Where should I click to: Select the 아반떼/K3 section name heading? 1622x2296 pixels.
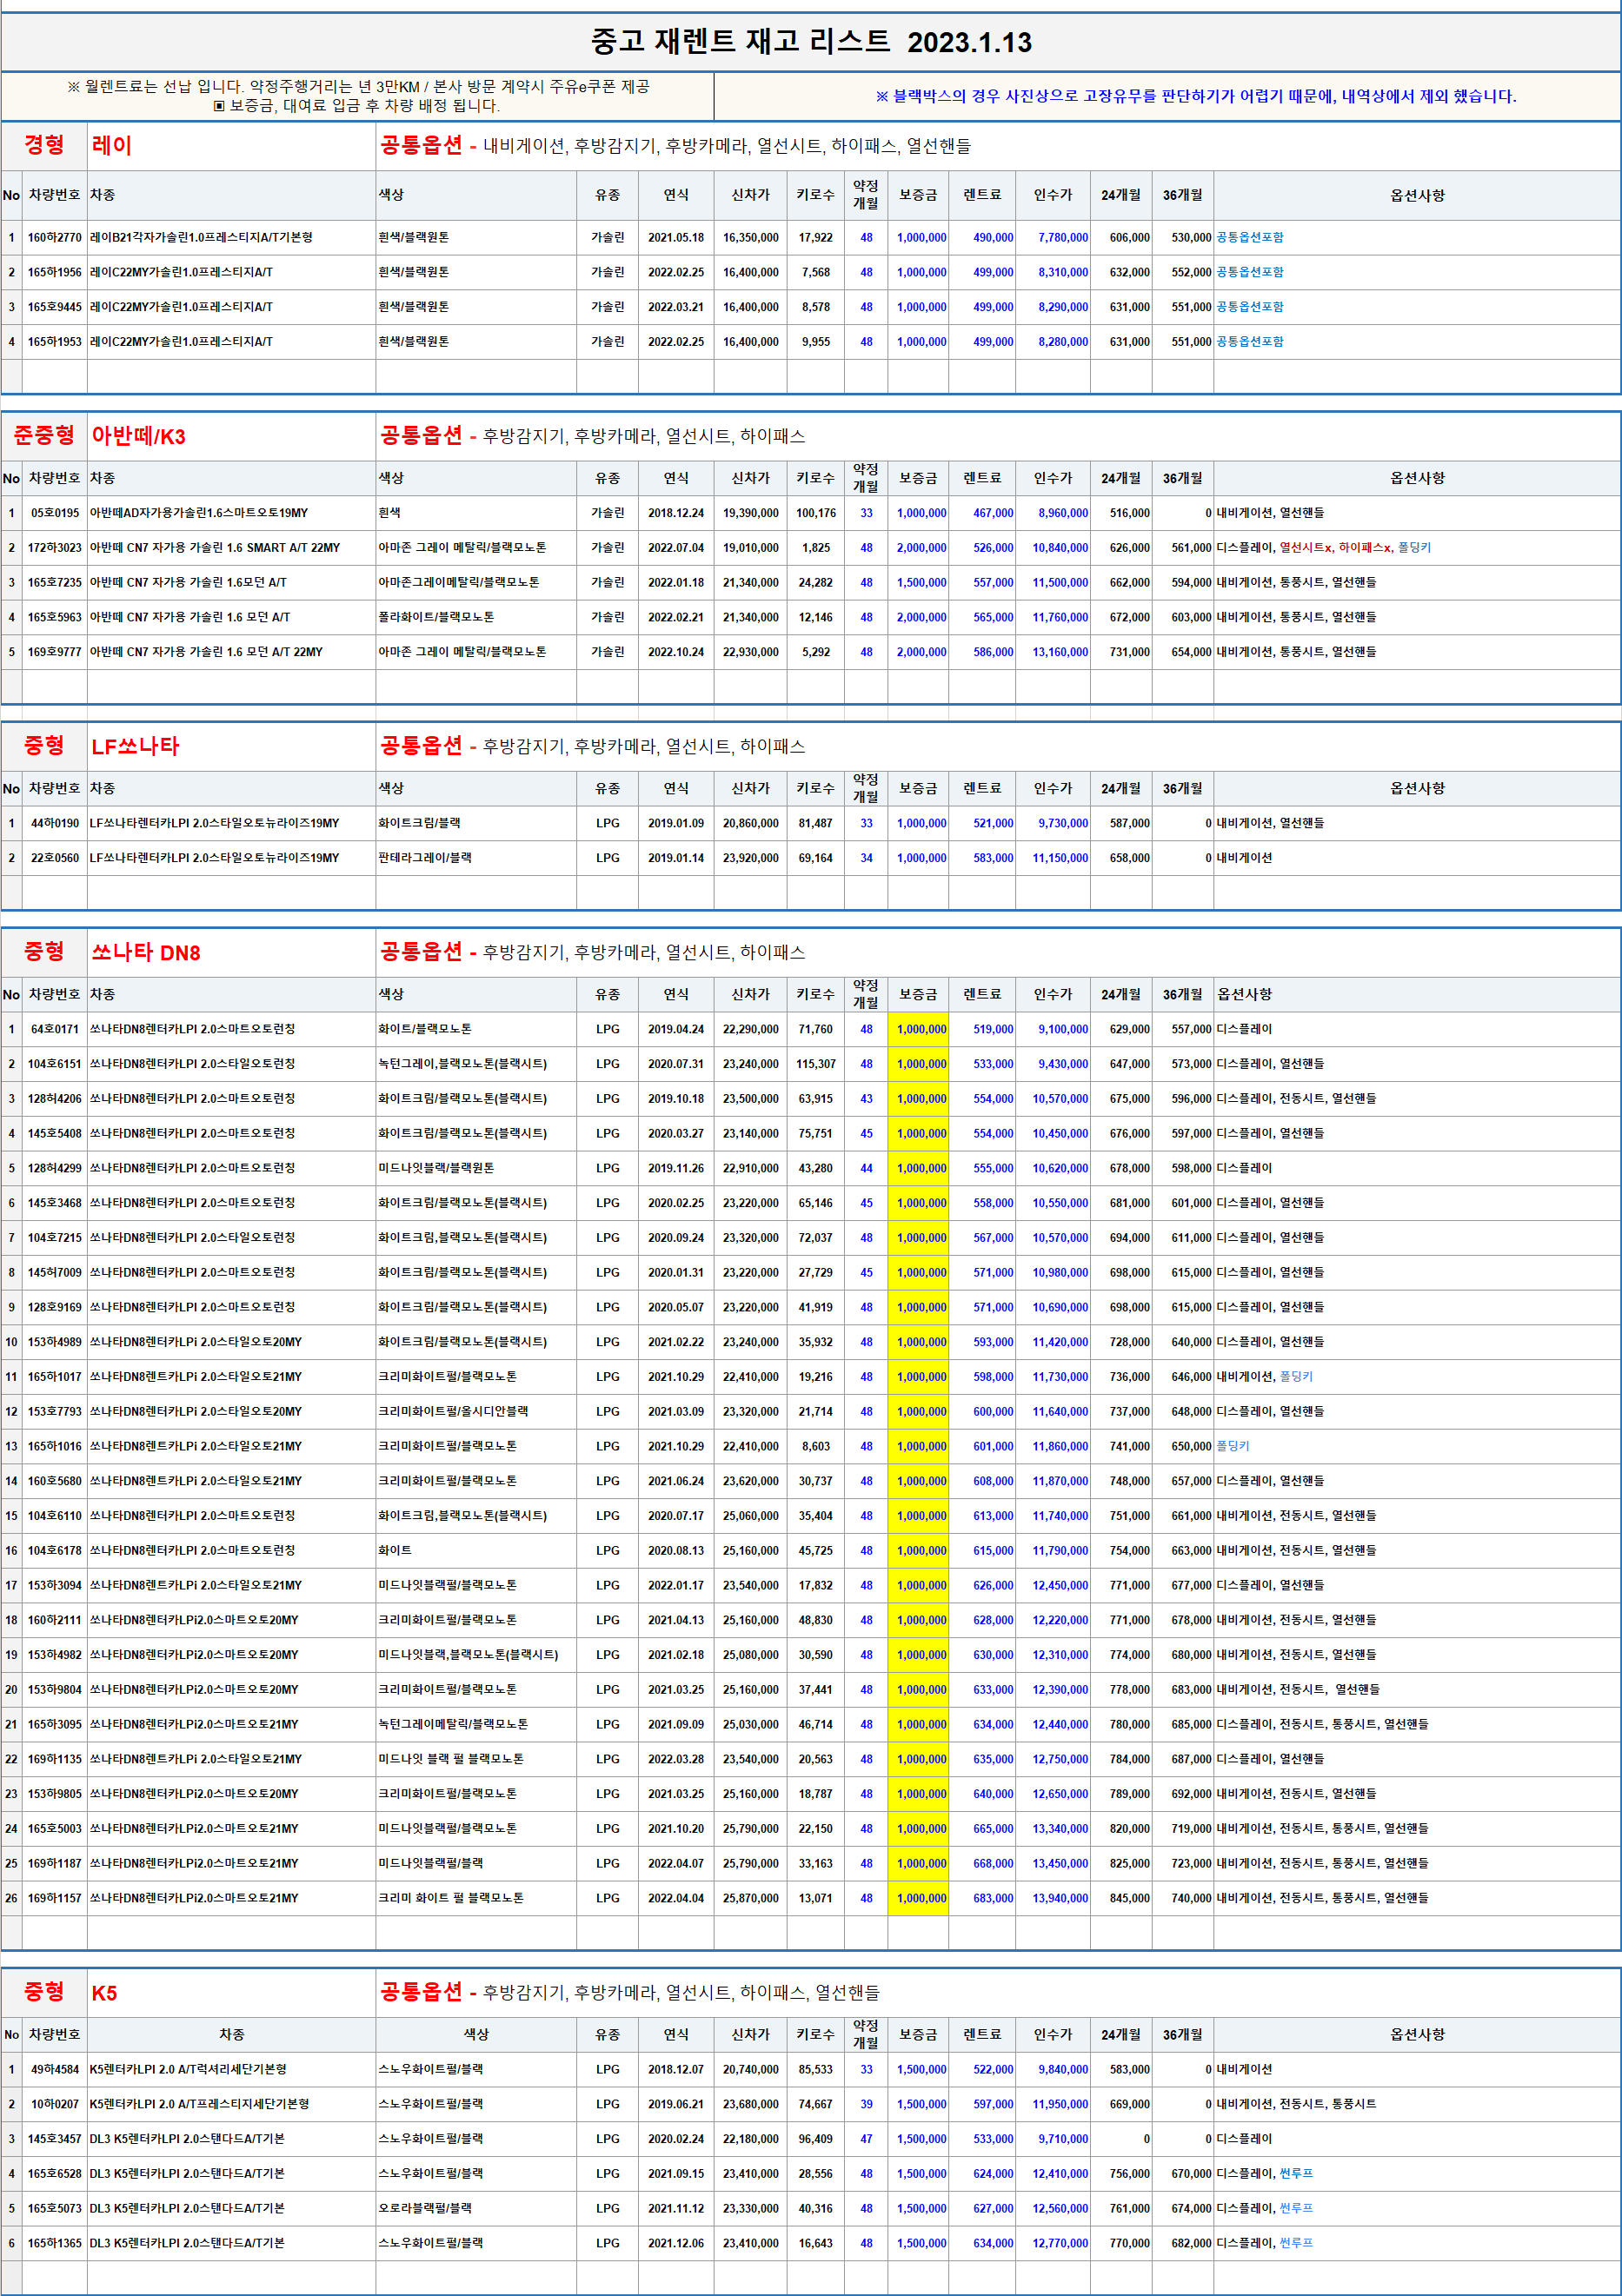click(x=139, y=436)
